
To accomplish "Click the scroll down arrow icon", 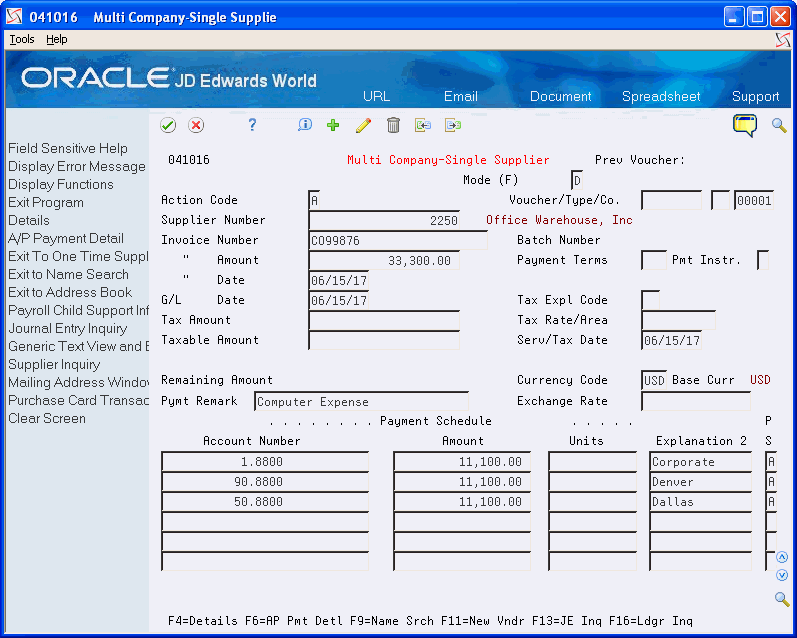I will click(x=782, y=575).
